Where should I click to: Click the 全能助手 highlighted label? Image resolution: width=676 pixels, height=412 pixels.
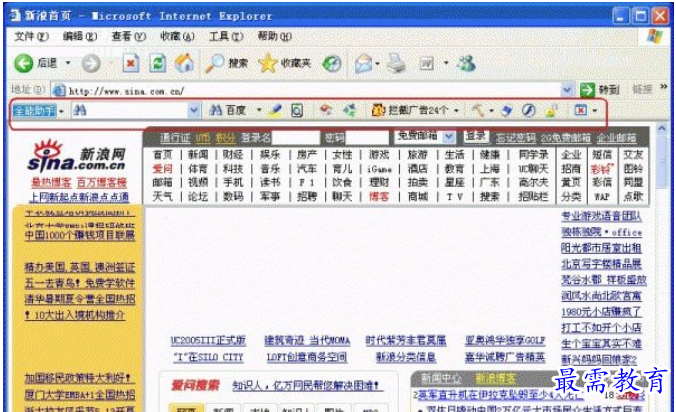click(x=34, y=111)
